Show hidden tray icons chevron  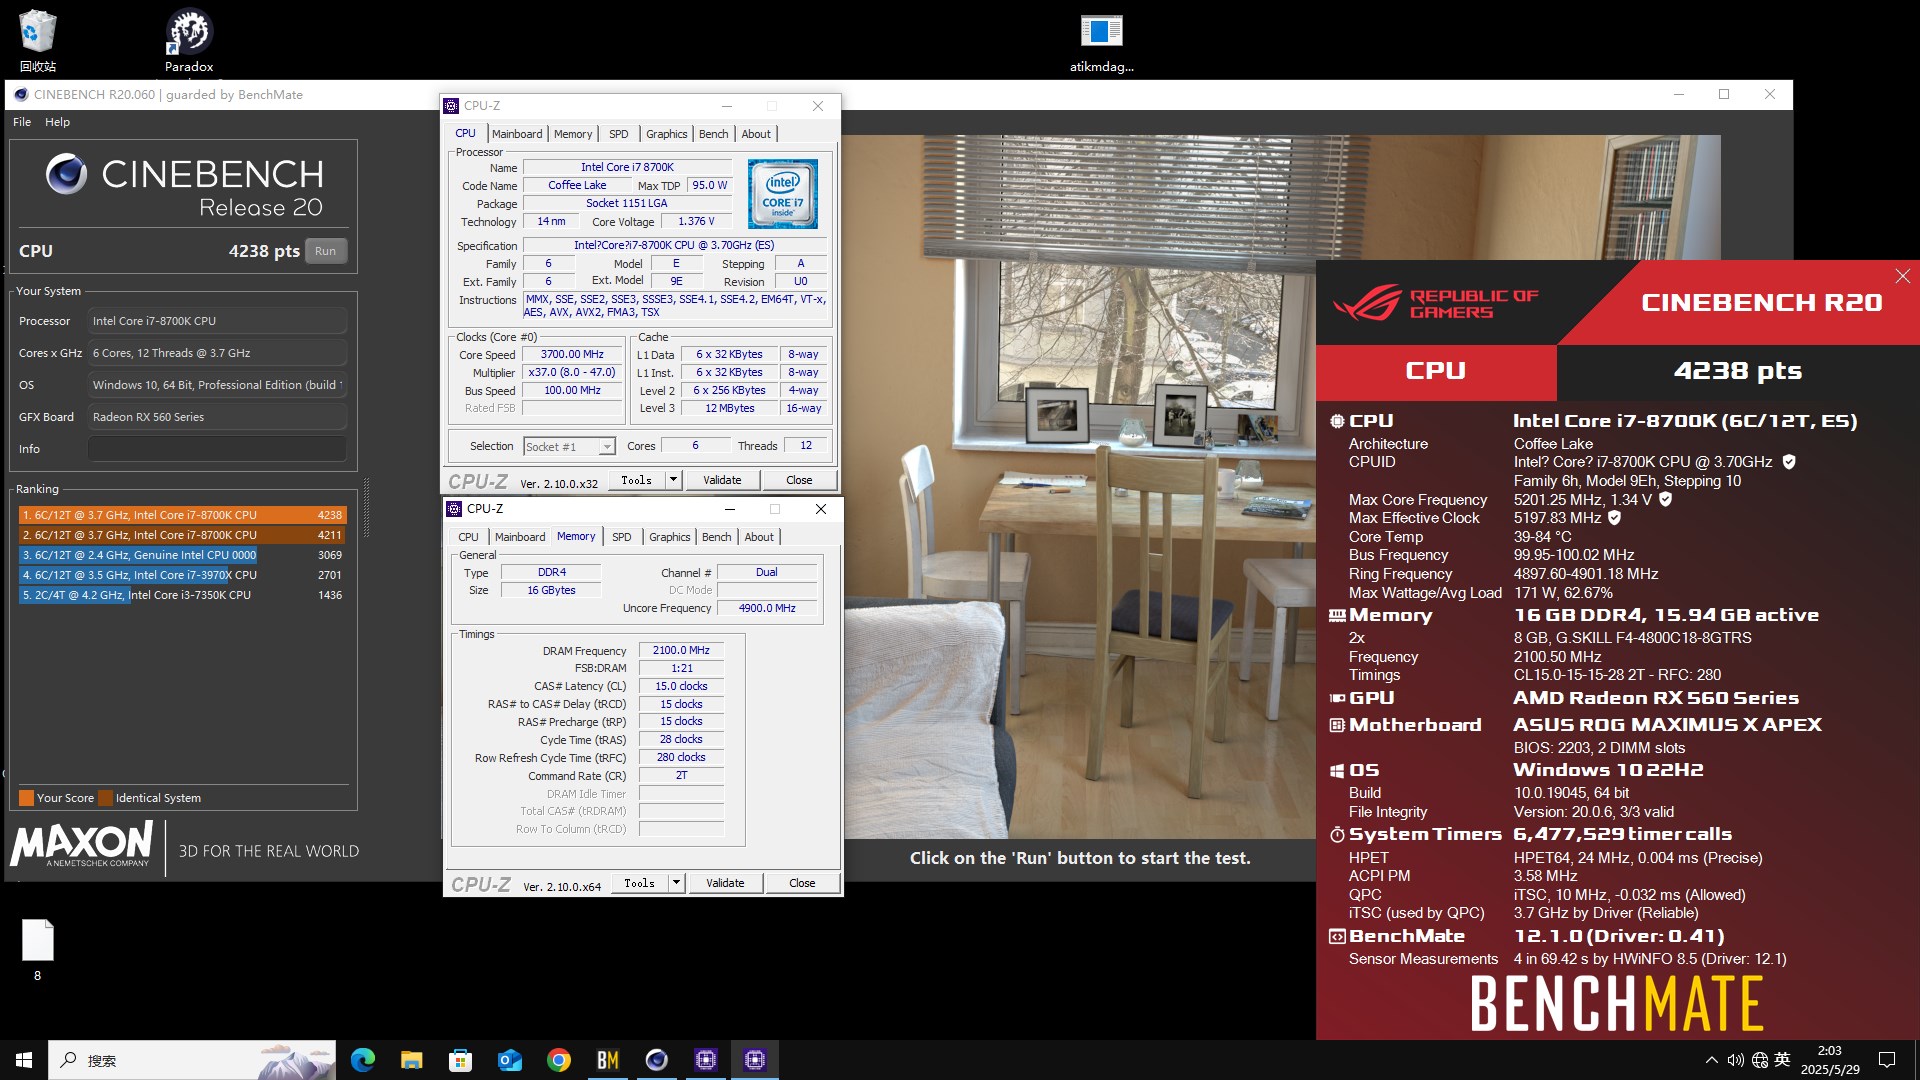point(1711,1060)
